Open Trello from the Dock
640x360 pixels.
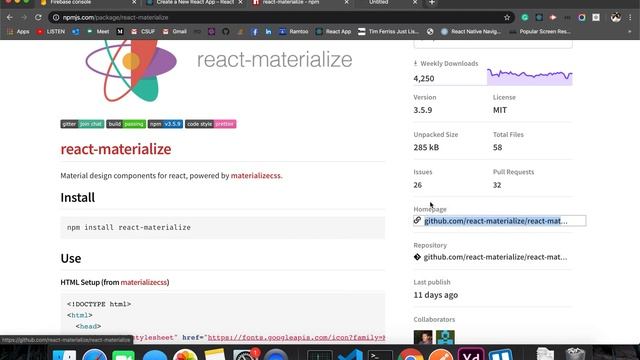pos(500,355)
